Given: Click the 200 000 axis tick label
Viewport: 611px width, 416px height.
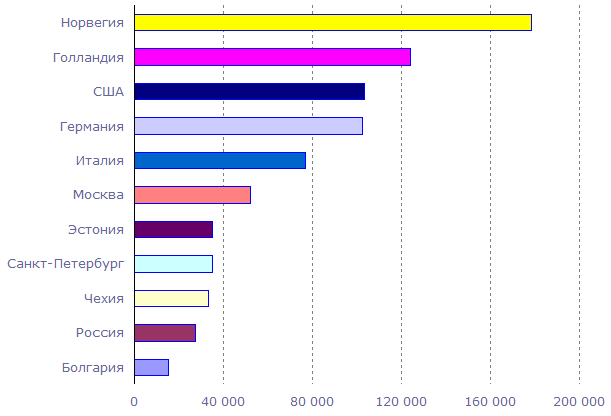Looking at the screenshot, I should click(579, 402).
